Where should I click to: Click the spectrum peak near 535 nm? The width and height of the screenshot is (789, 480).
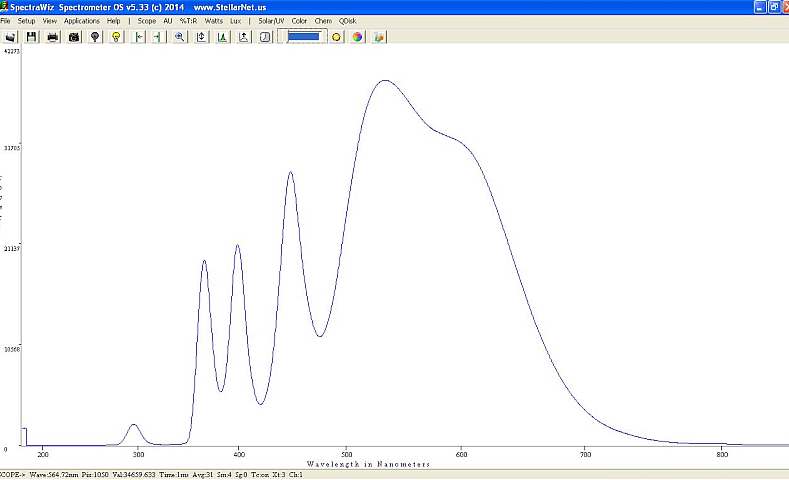click(x=385, y=81)
